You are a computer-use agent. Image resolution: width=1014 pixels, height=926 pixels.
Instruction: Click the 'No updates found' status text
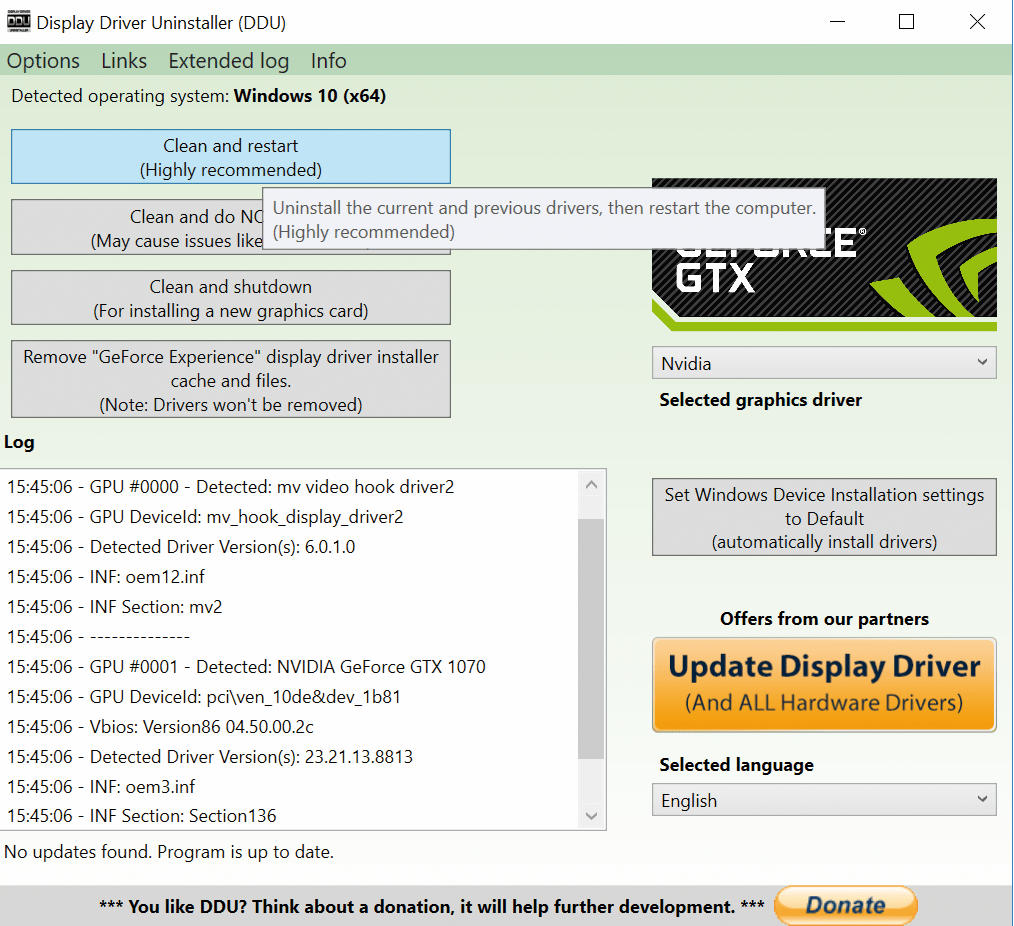coord(169,852)
